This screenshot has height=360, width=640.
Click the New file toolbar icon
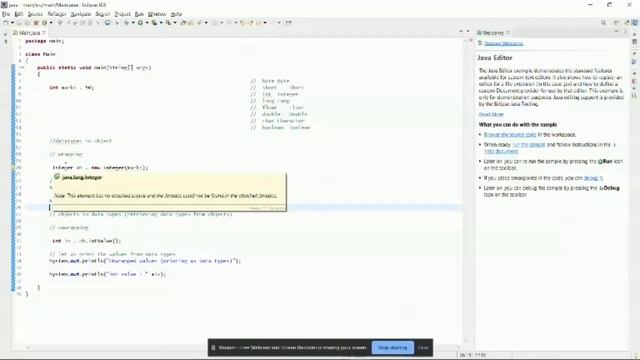coord(6,23)
